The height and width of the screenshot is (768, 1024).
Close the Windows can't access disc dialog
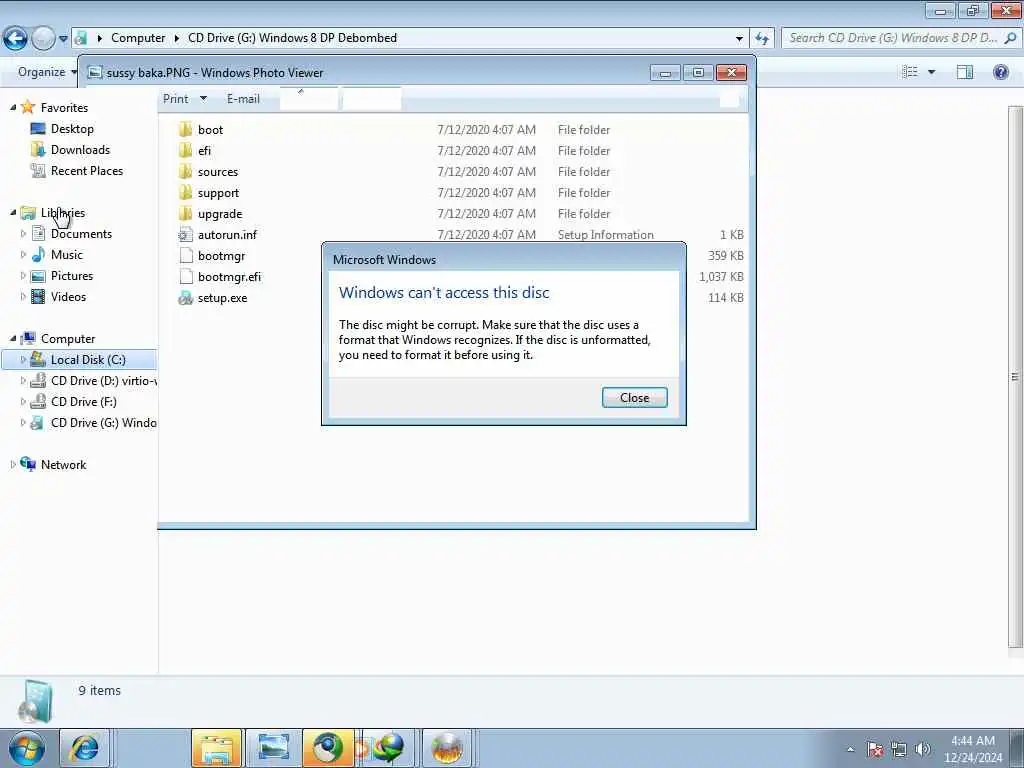tap(634, 397)
